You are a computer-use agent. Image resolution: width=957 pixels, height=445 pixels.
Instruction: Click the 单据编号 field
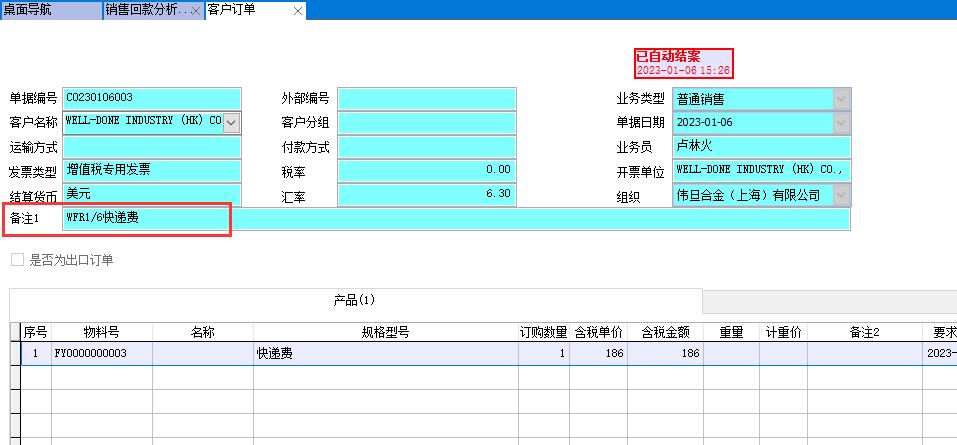coord(152,98)
